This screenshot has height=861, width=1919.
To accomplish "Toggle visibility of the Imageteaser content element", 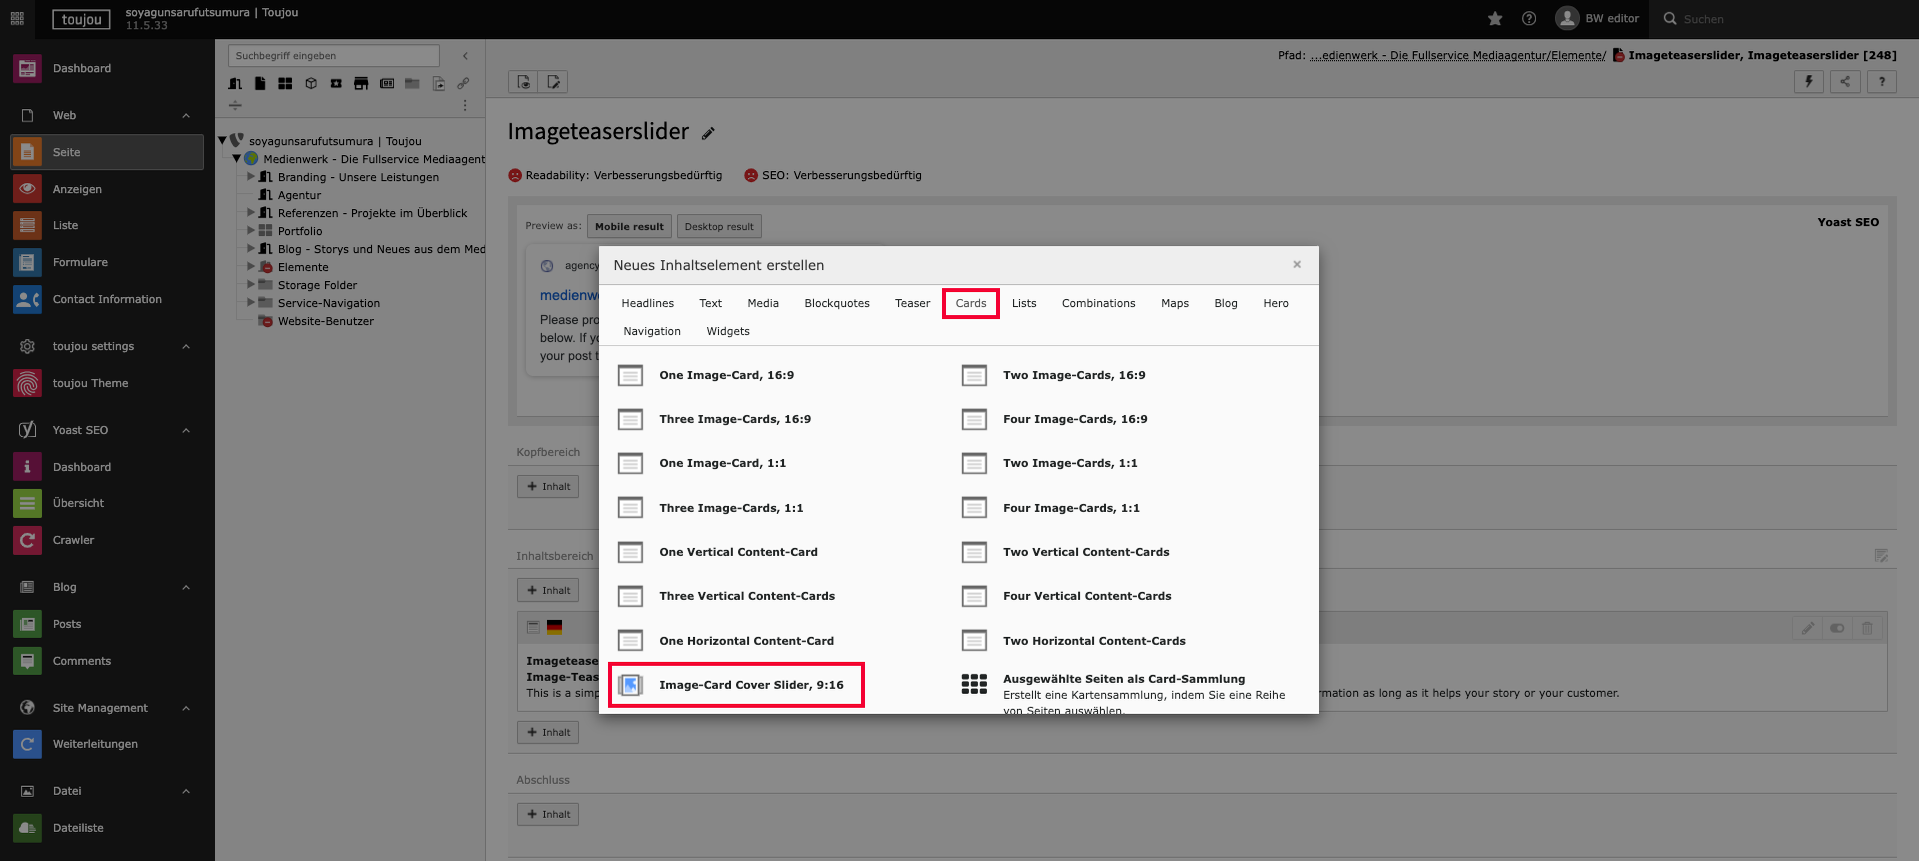I will pyautogui.click(x=1837, y=628).
